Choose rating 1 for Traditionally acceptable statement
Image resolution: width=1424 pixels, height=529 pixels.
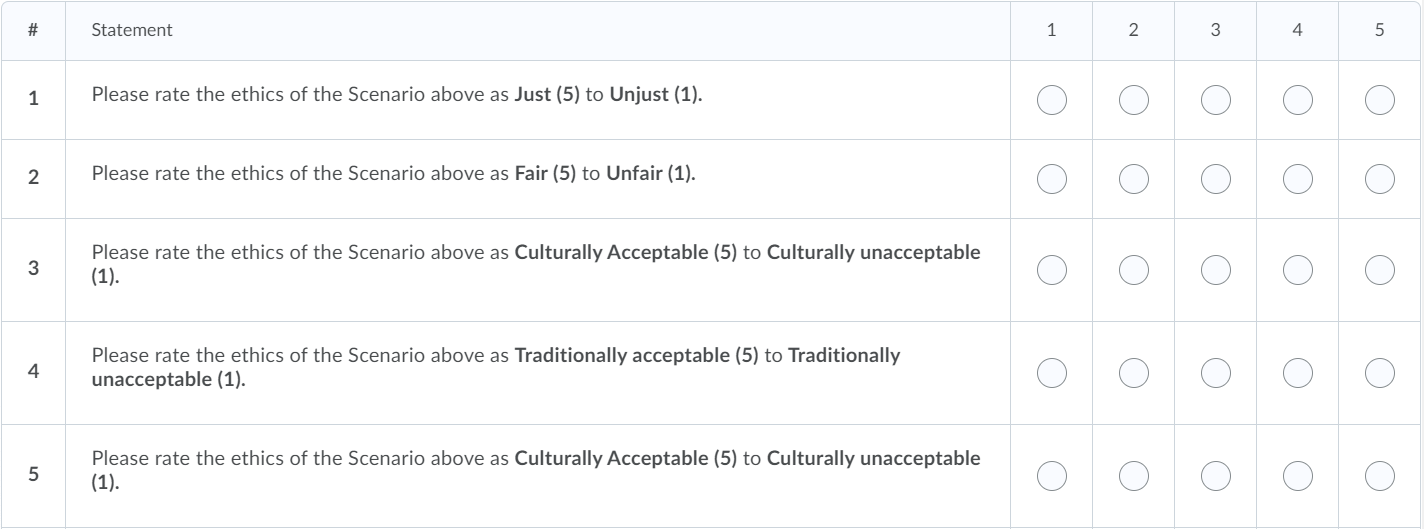pos(1051,372)
